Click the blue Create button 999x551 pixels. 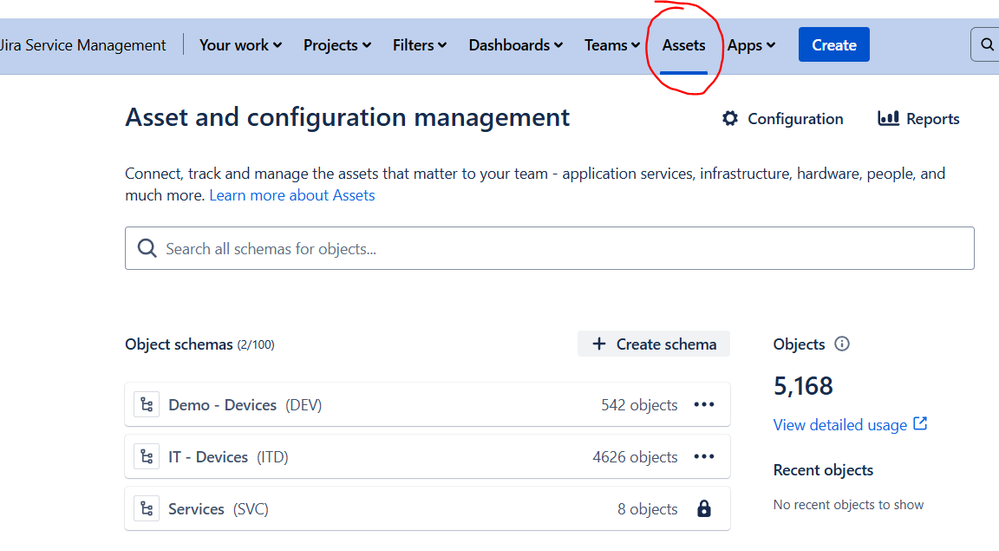tap(834, 45)
